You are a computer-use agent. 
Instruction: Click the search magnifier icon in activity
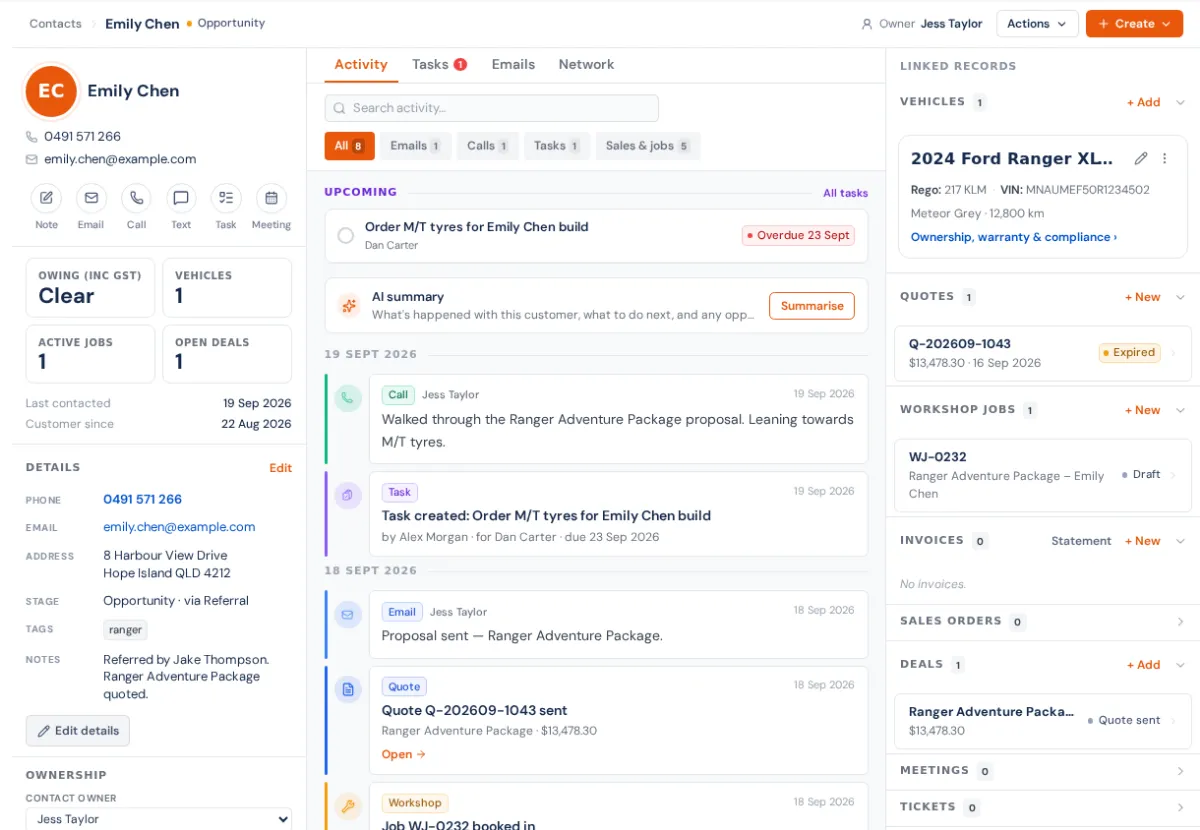[x=340, y=108]
